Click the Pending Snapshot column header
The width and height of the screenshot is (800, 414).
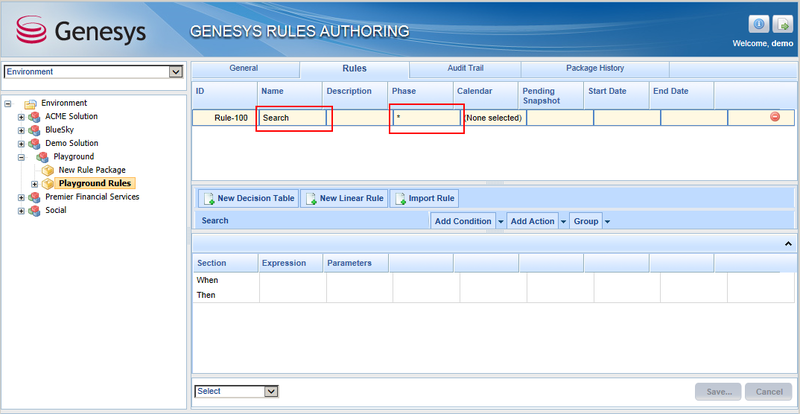[551, 95]
